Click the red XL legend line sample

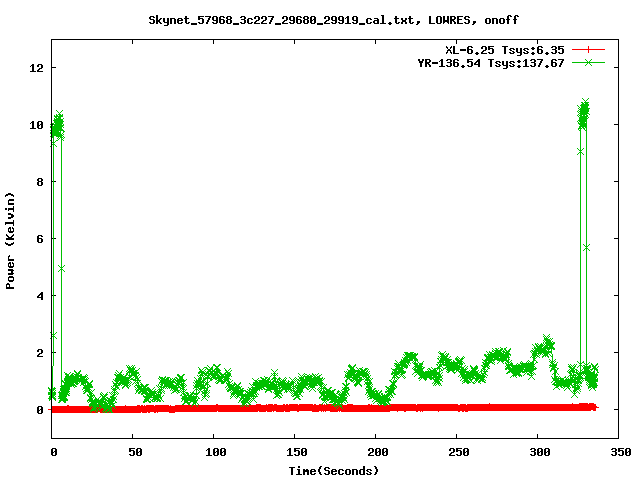coord(588,50)
